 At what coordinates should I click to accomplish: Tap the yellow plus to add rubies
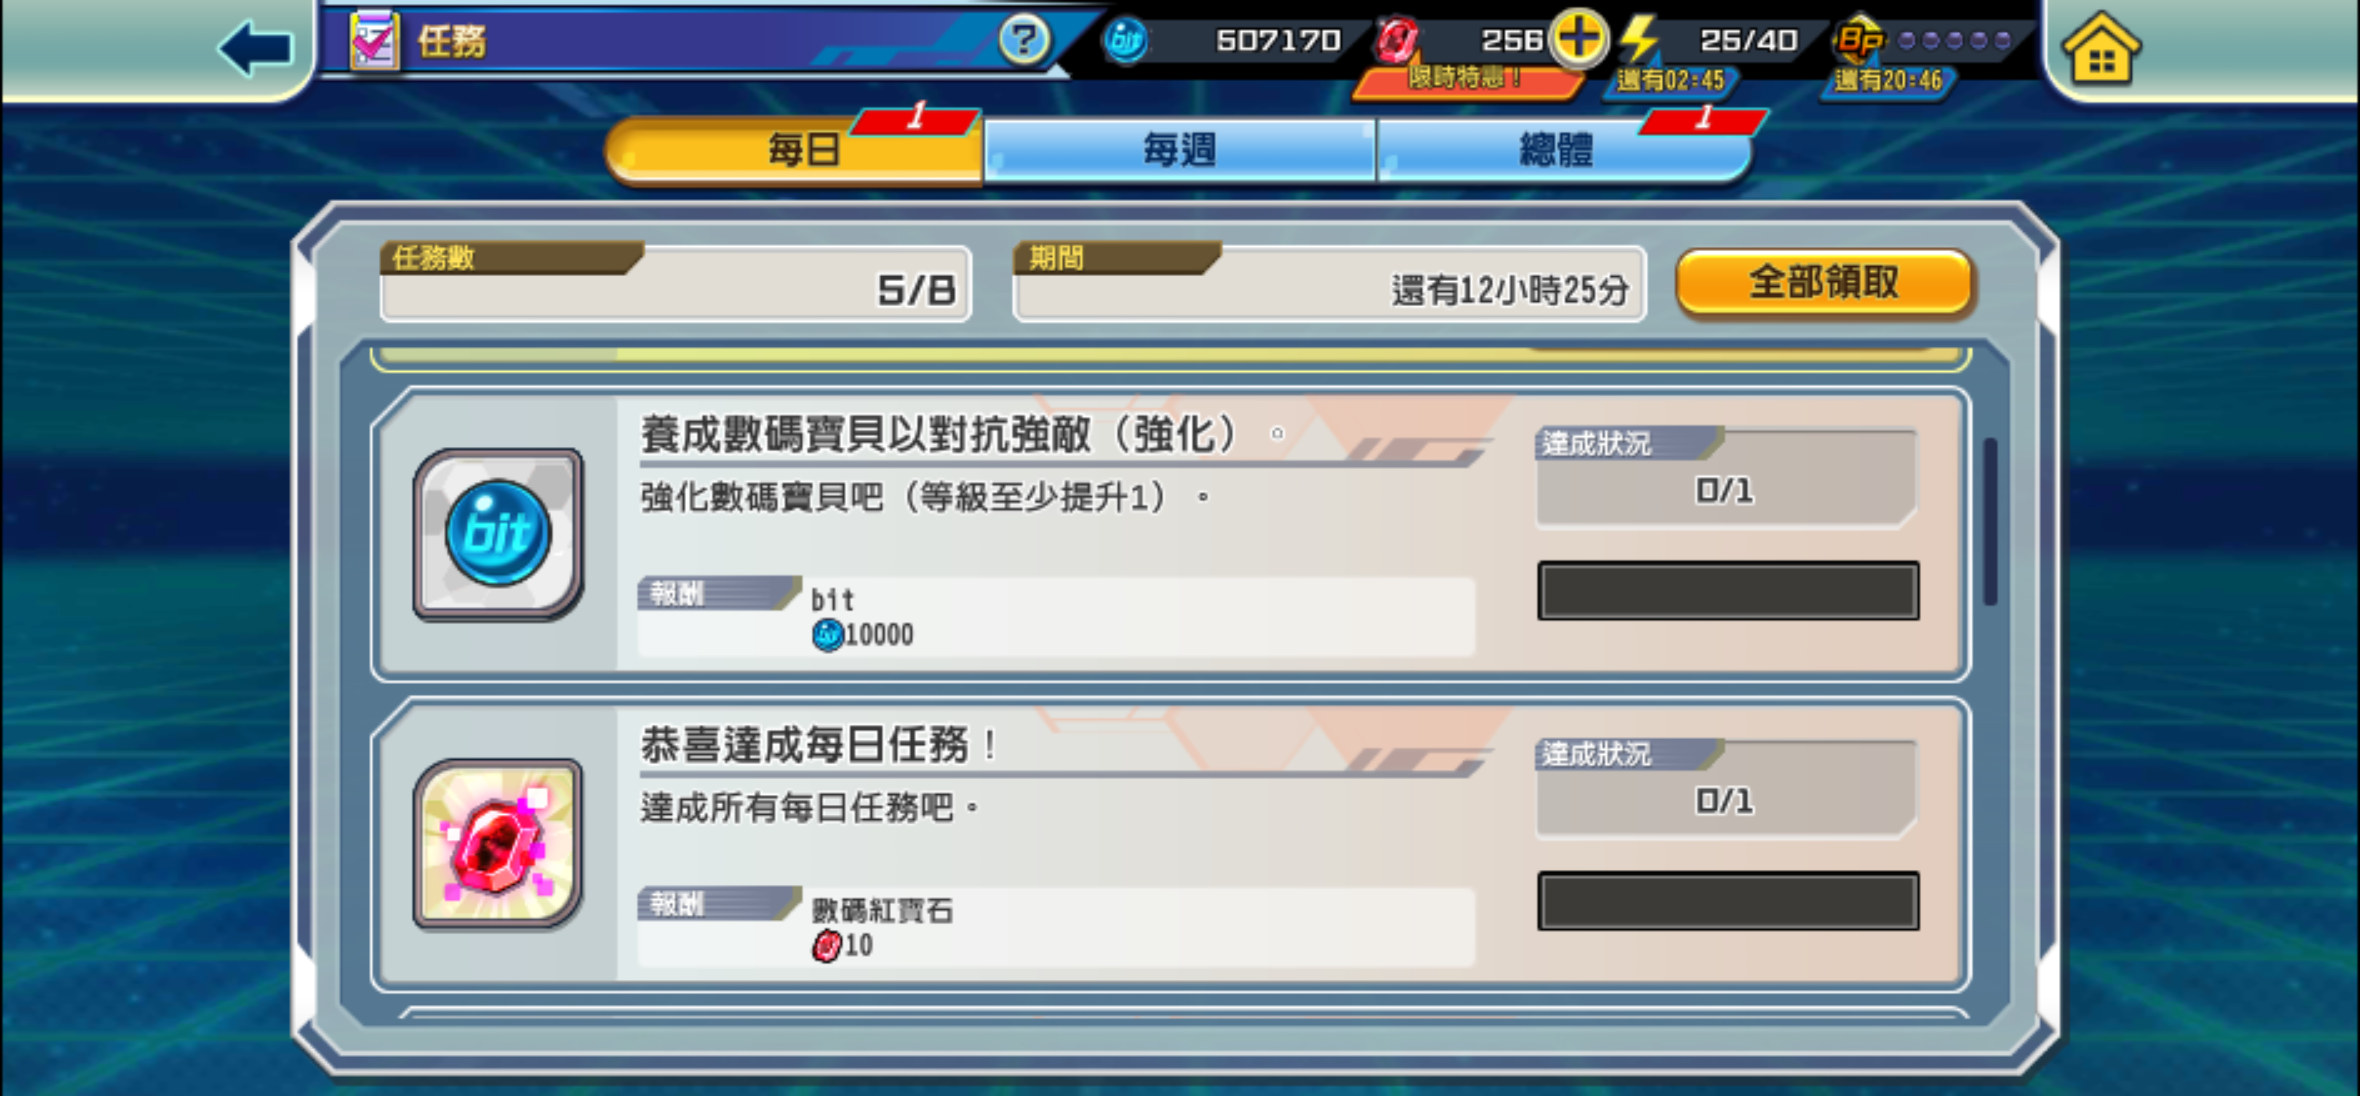pyautogui.click(x=1578, y=39)
